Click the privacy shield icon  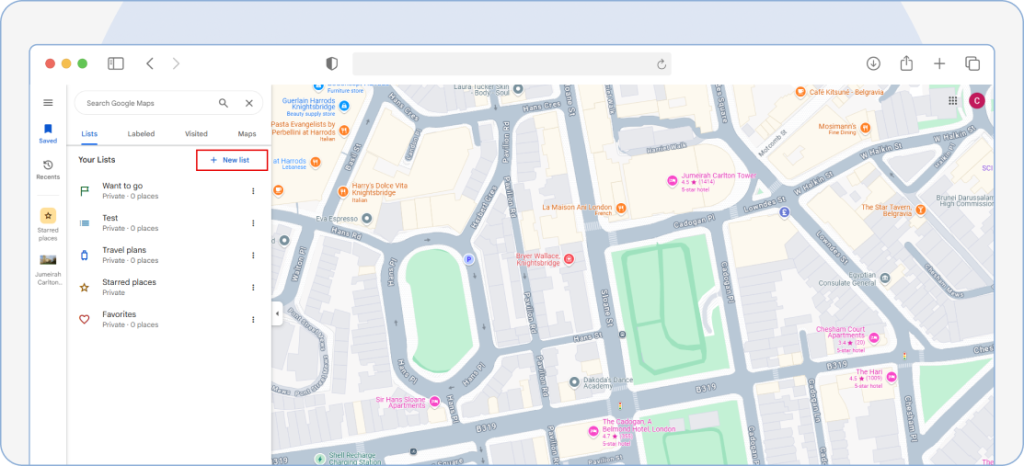coord(332,63)
